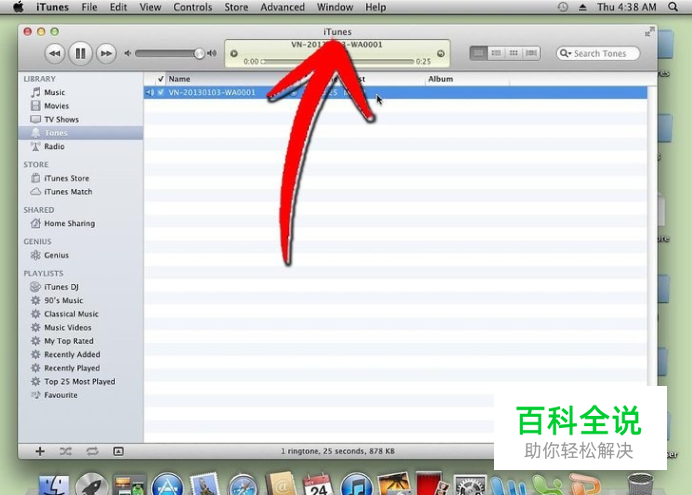This screenshot has width=692, height=495.
Task: Click the low volume speaker icon
Action: pyautogui.click(x=128, y=53)
